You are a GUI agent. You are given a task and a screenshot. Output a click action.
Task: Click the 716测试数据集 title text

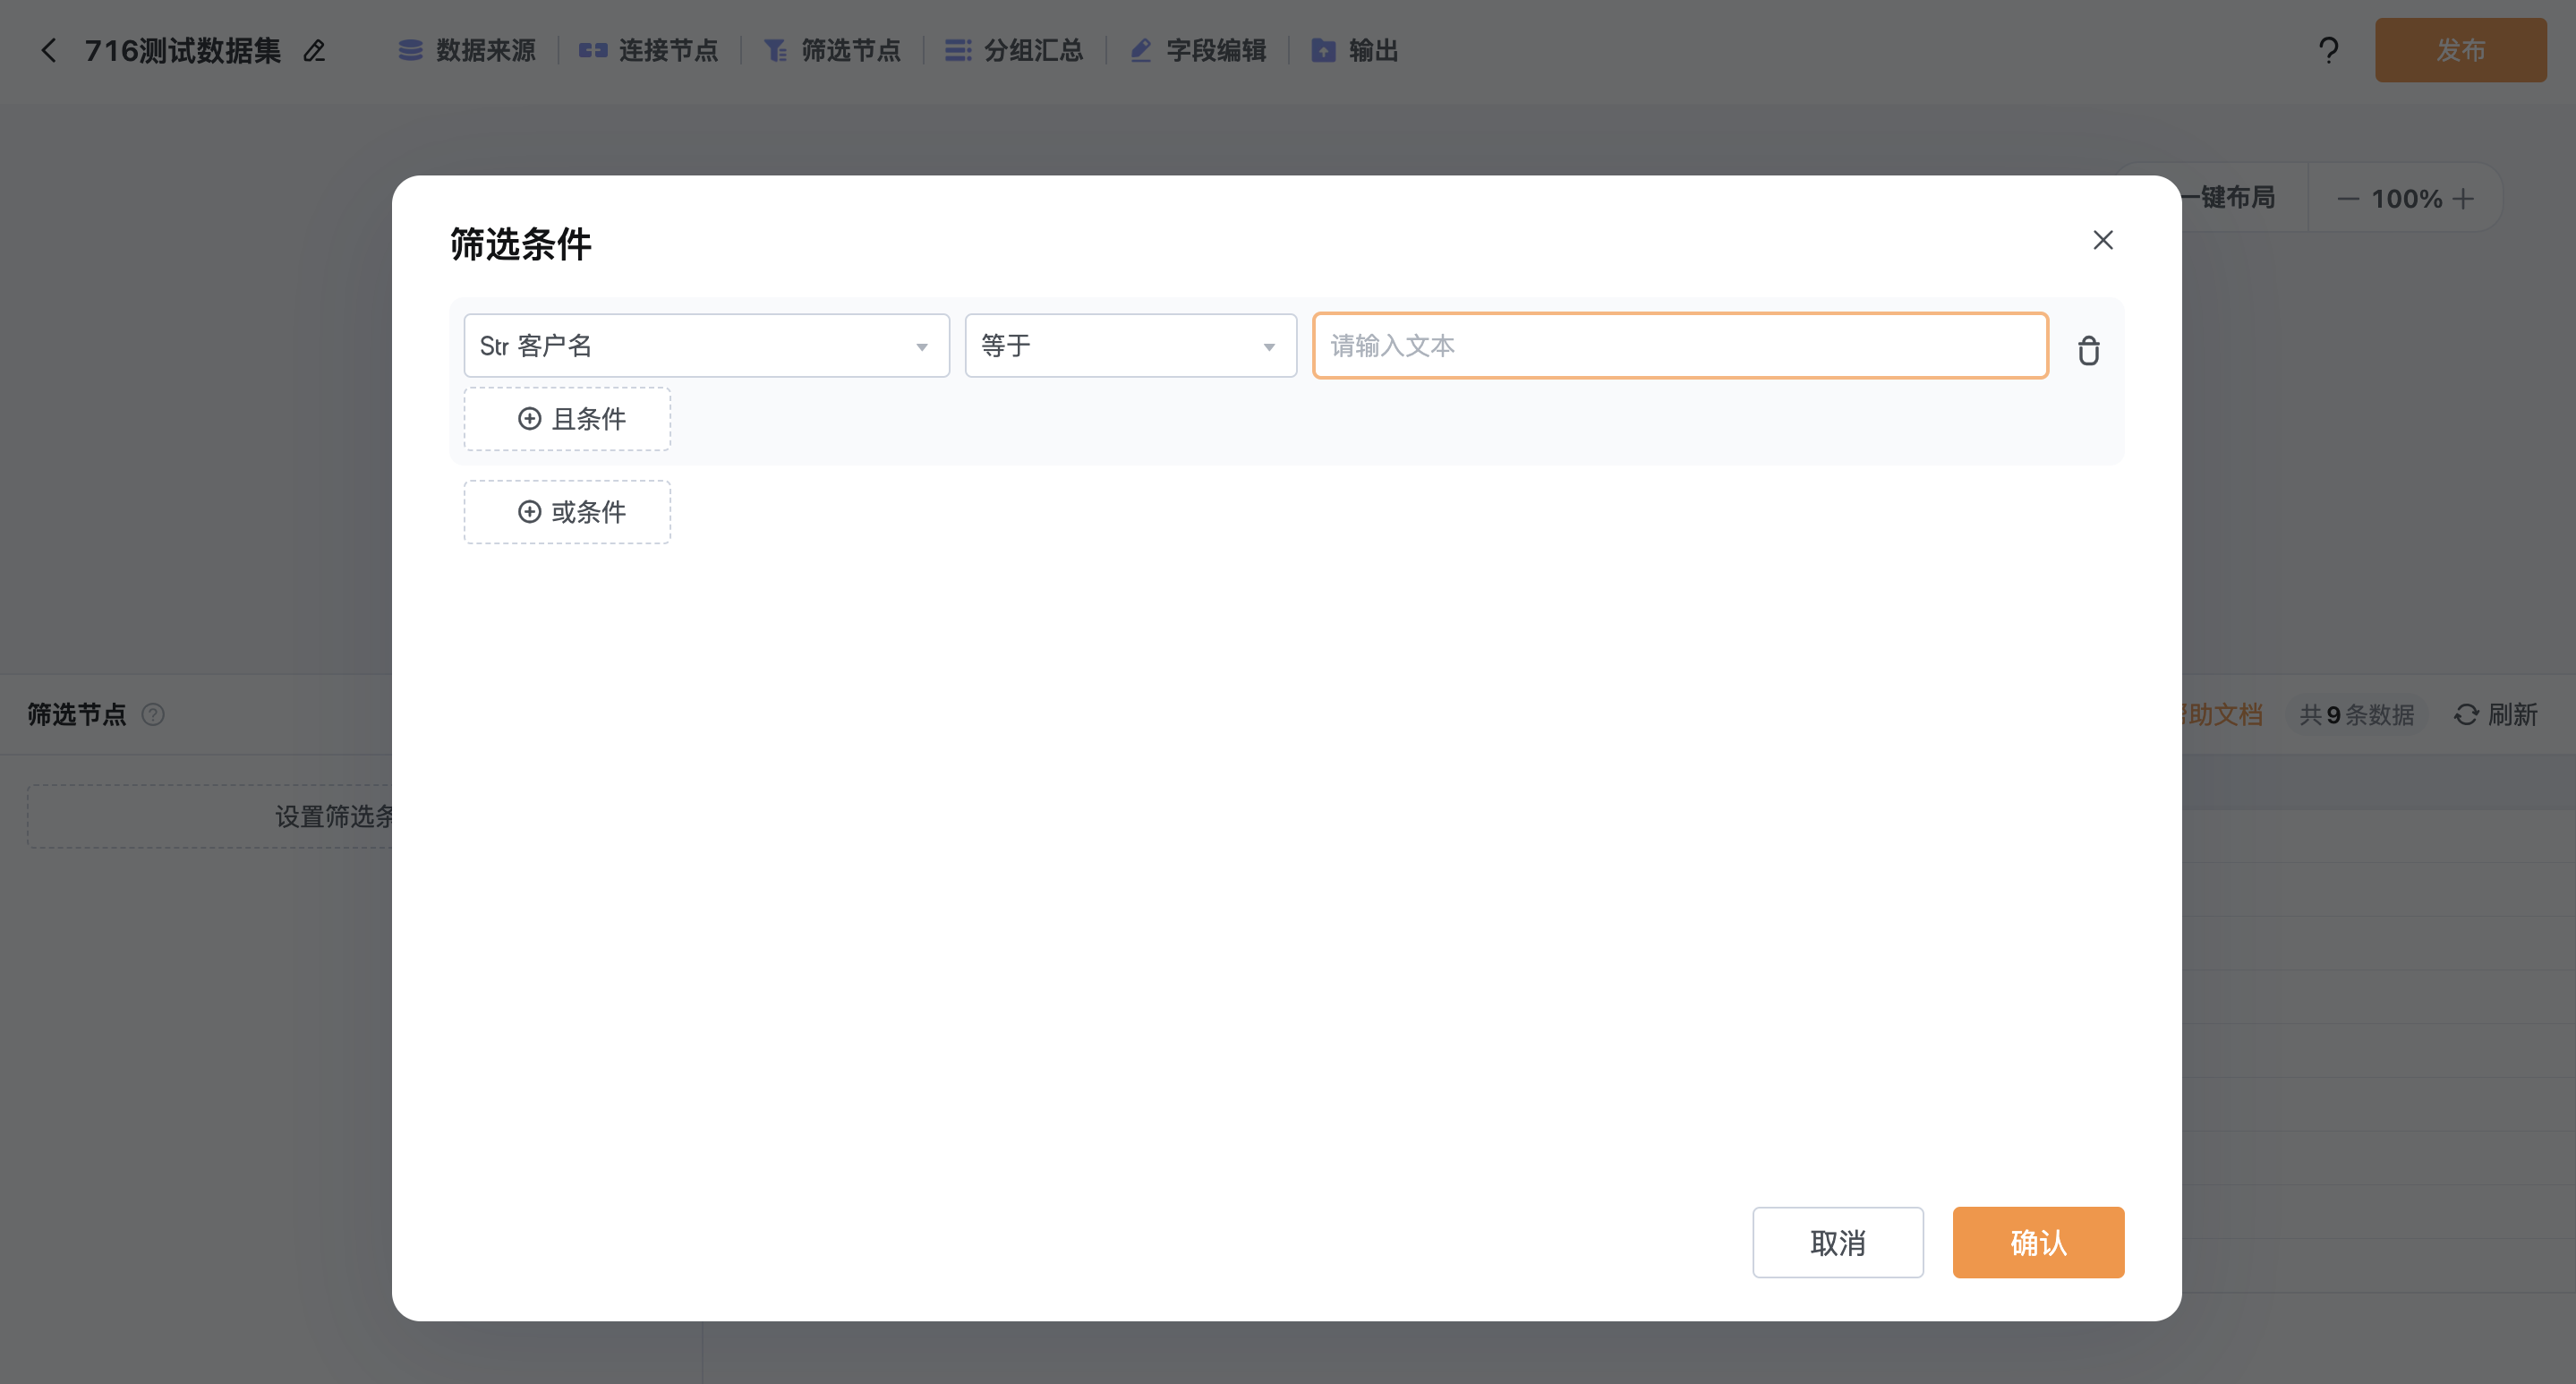[x=182, y=50]
